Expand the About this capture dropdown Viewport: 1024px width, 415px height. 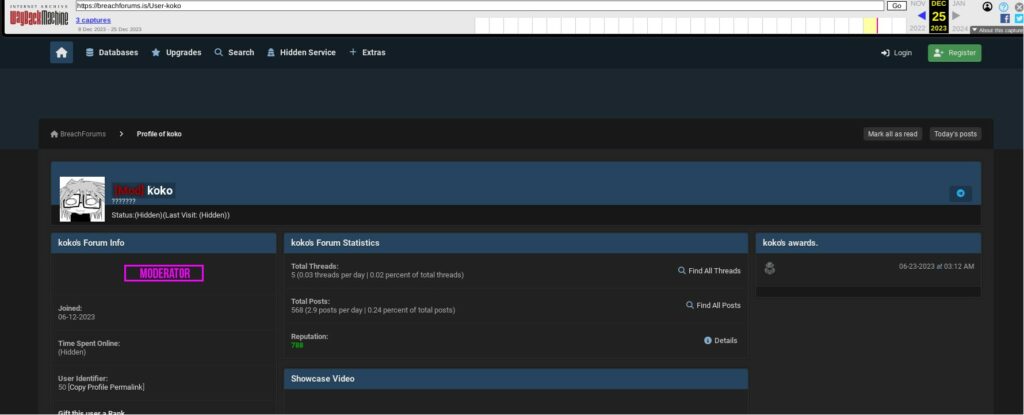pos(995,30)
